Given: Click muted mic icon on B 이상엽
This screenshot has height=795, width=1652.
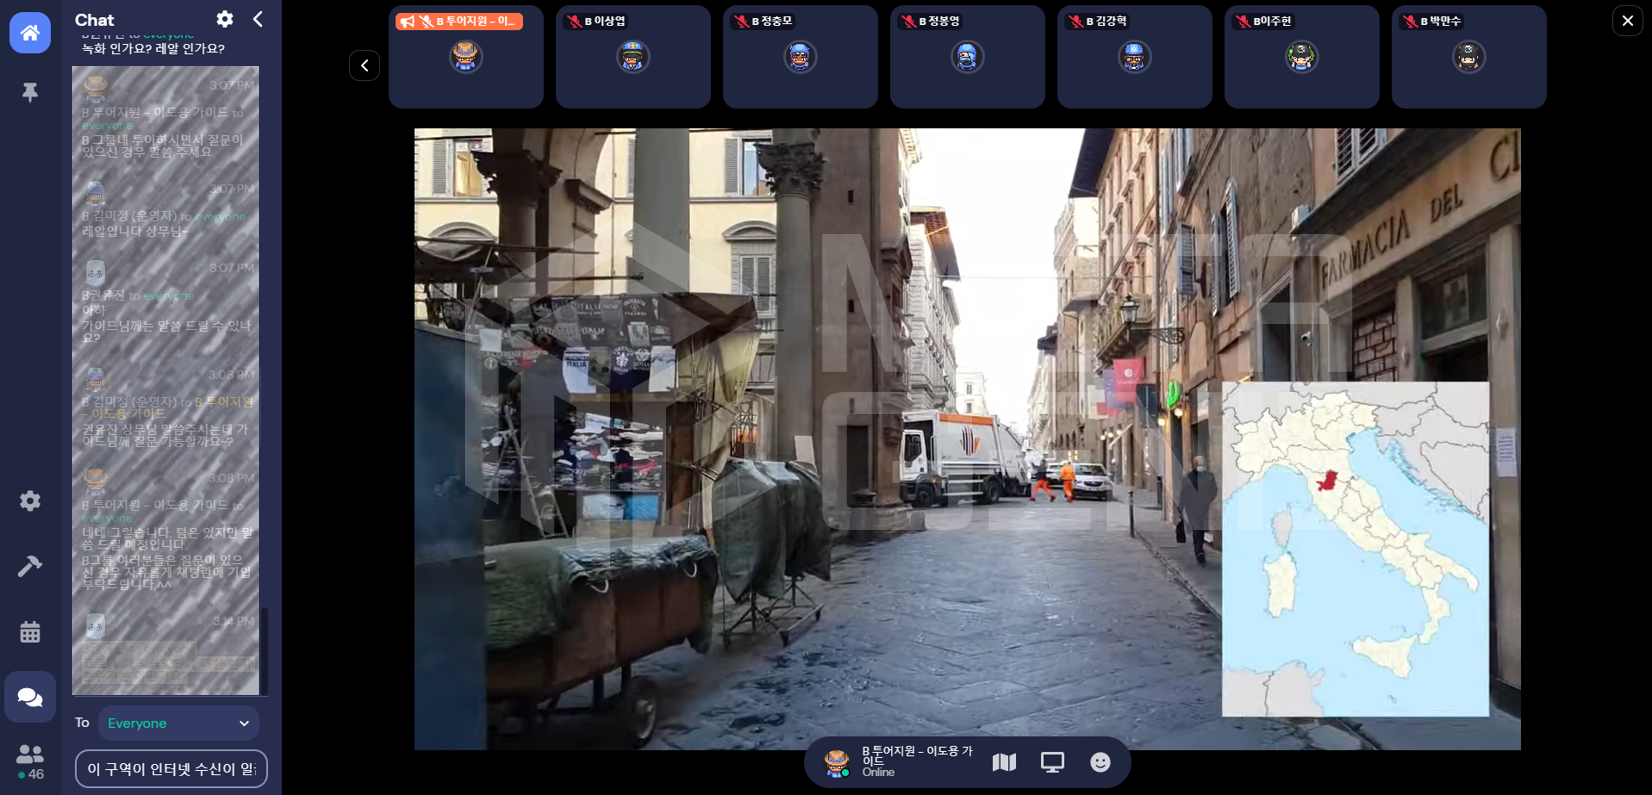Looking at the screenshot, I should (x=574, y=21).
